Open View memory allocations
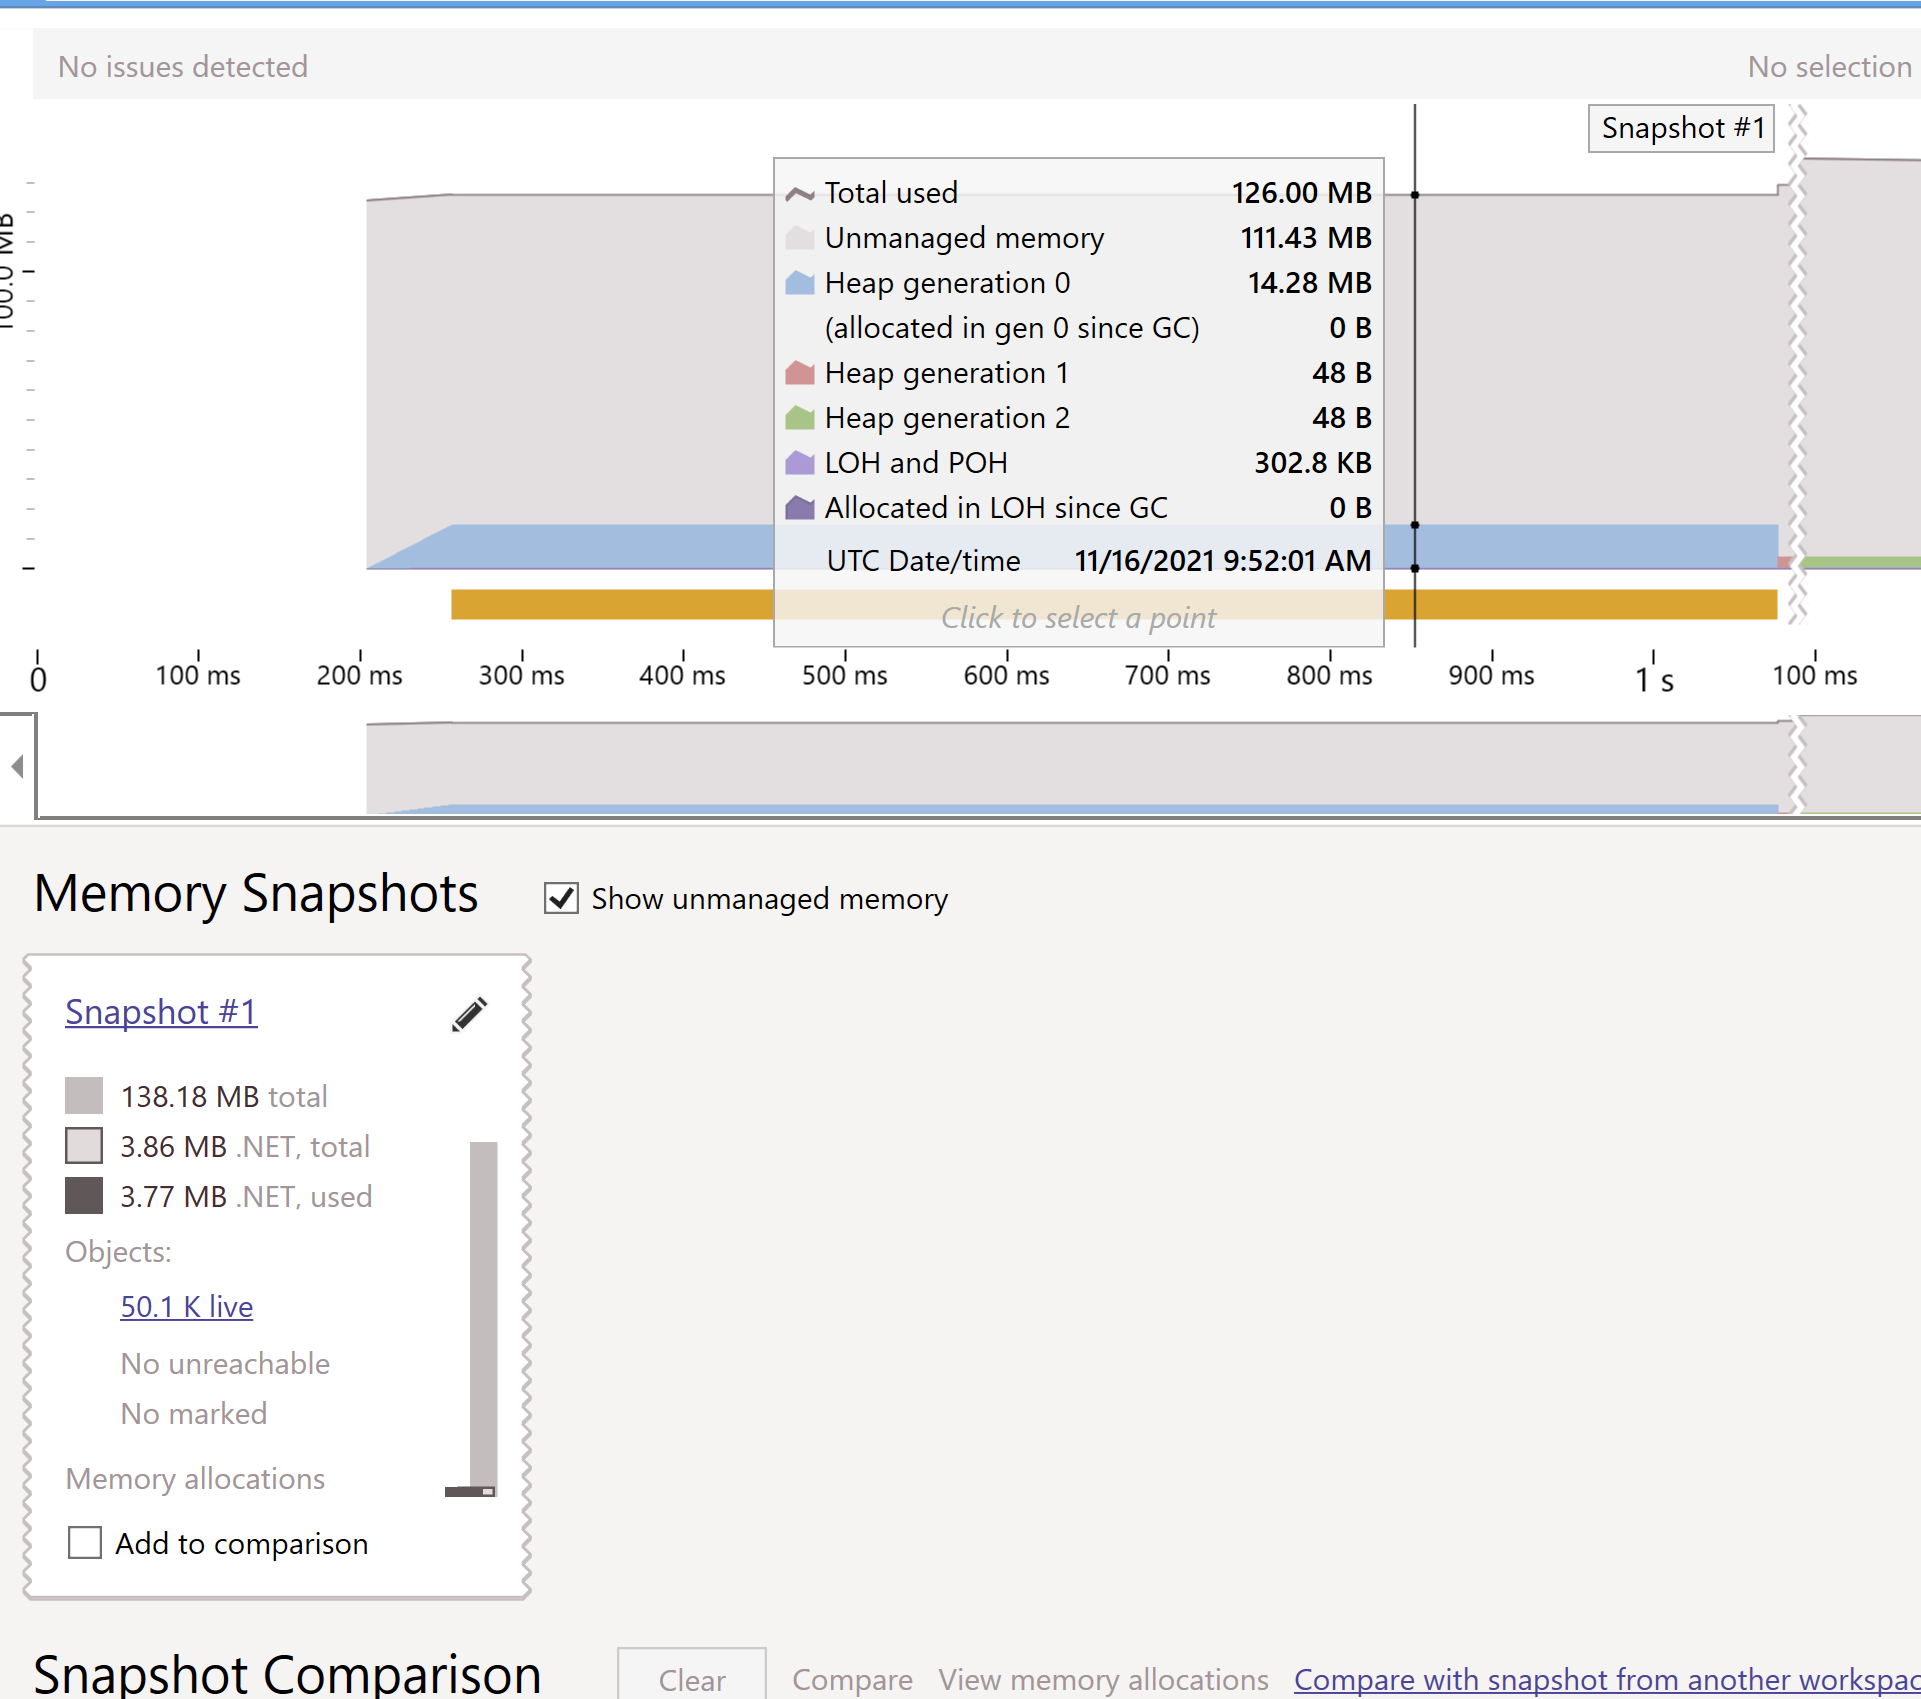 coord(1102,1680)
